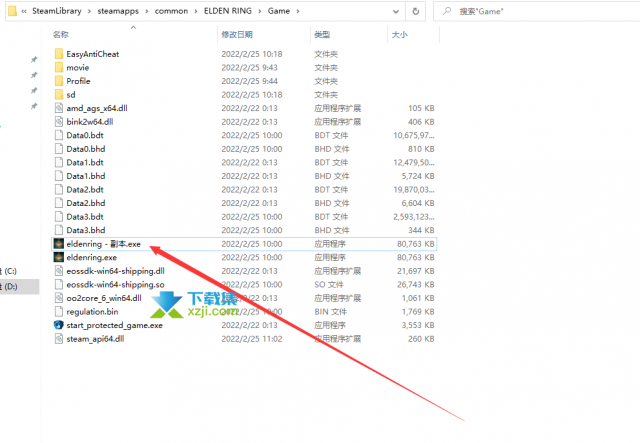The width and height of the screenshot is (640, 443).
Task: Navigate to ELDEN RING breadcrumb
Action: coord(228,11)
